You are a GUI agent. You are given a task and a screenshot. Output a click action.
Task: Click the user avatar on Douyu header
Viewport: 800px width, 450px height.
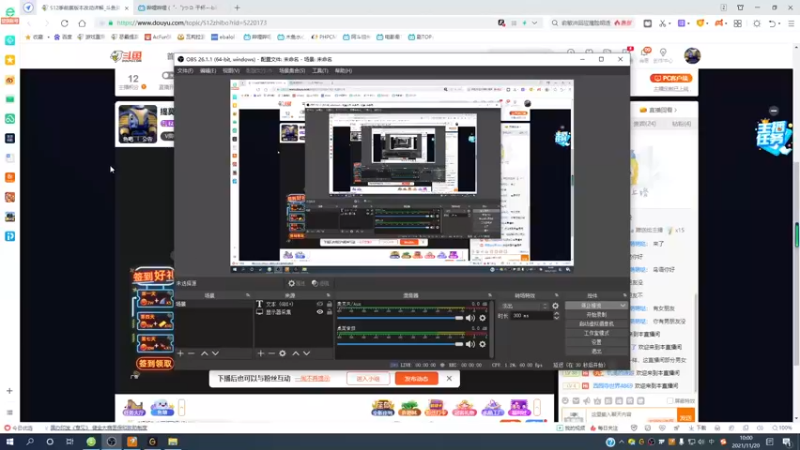692,56
